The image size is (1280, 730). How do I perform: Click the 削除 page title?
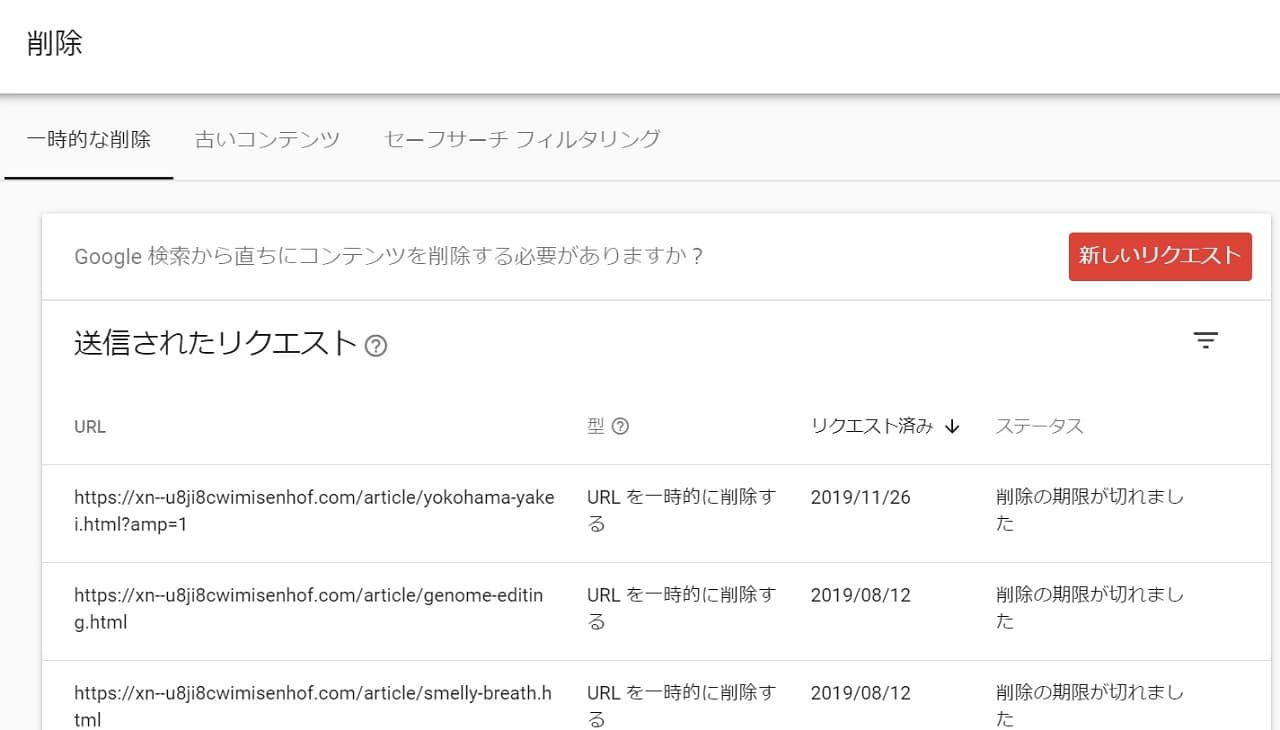tap(55, 44)
